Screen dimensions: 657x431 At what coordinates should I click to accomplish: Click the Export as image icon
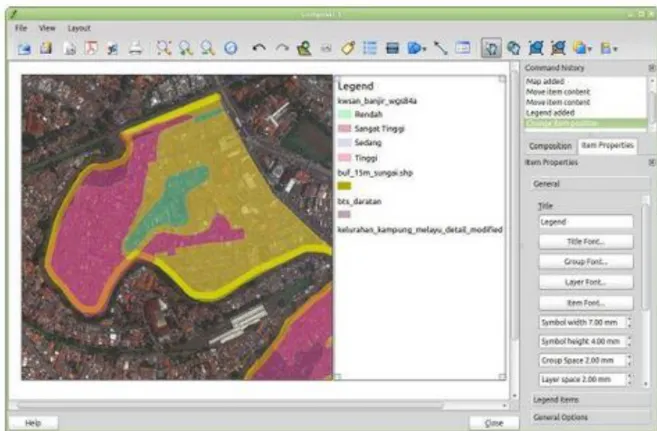69,48
